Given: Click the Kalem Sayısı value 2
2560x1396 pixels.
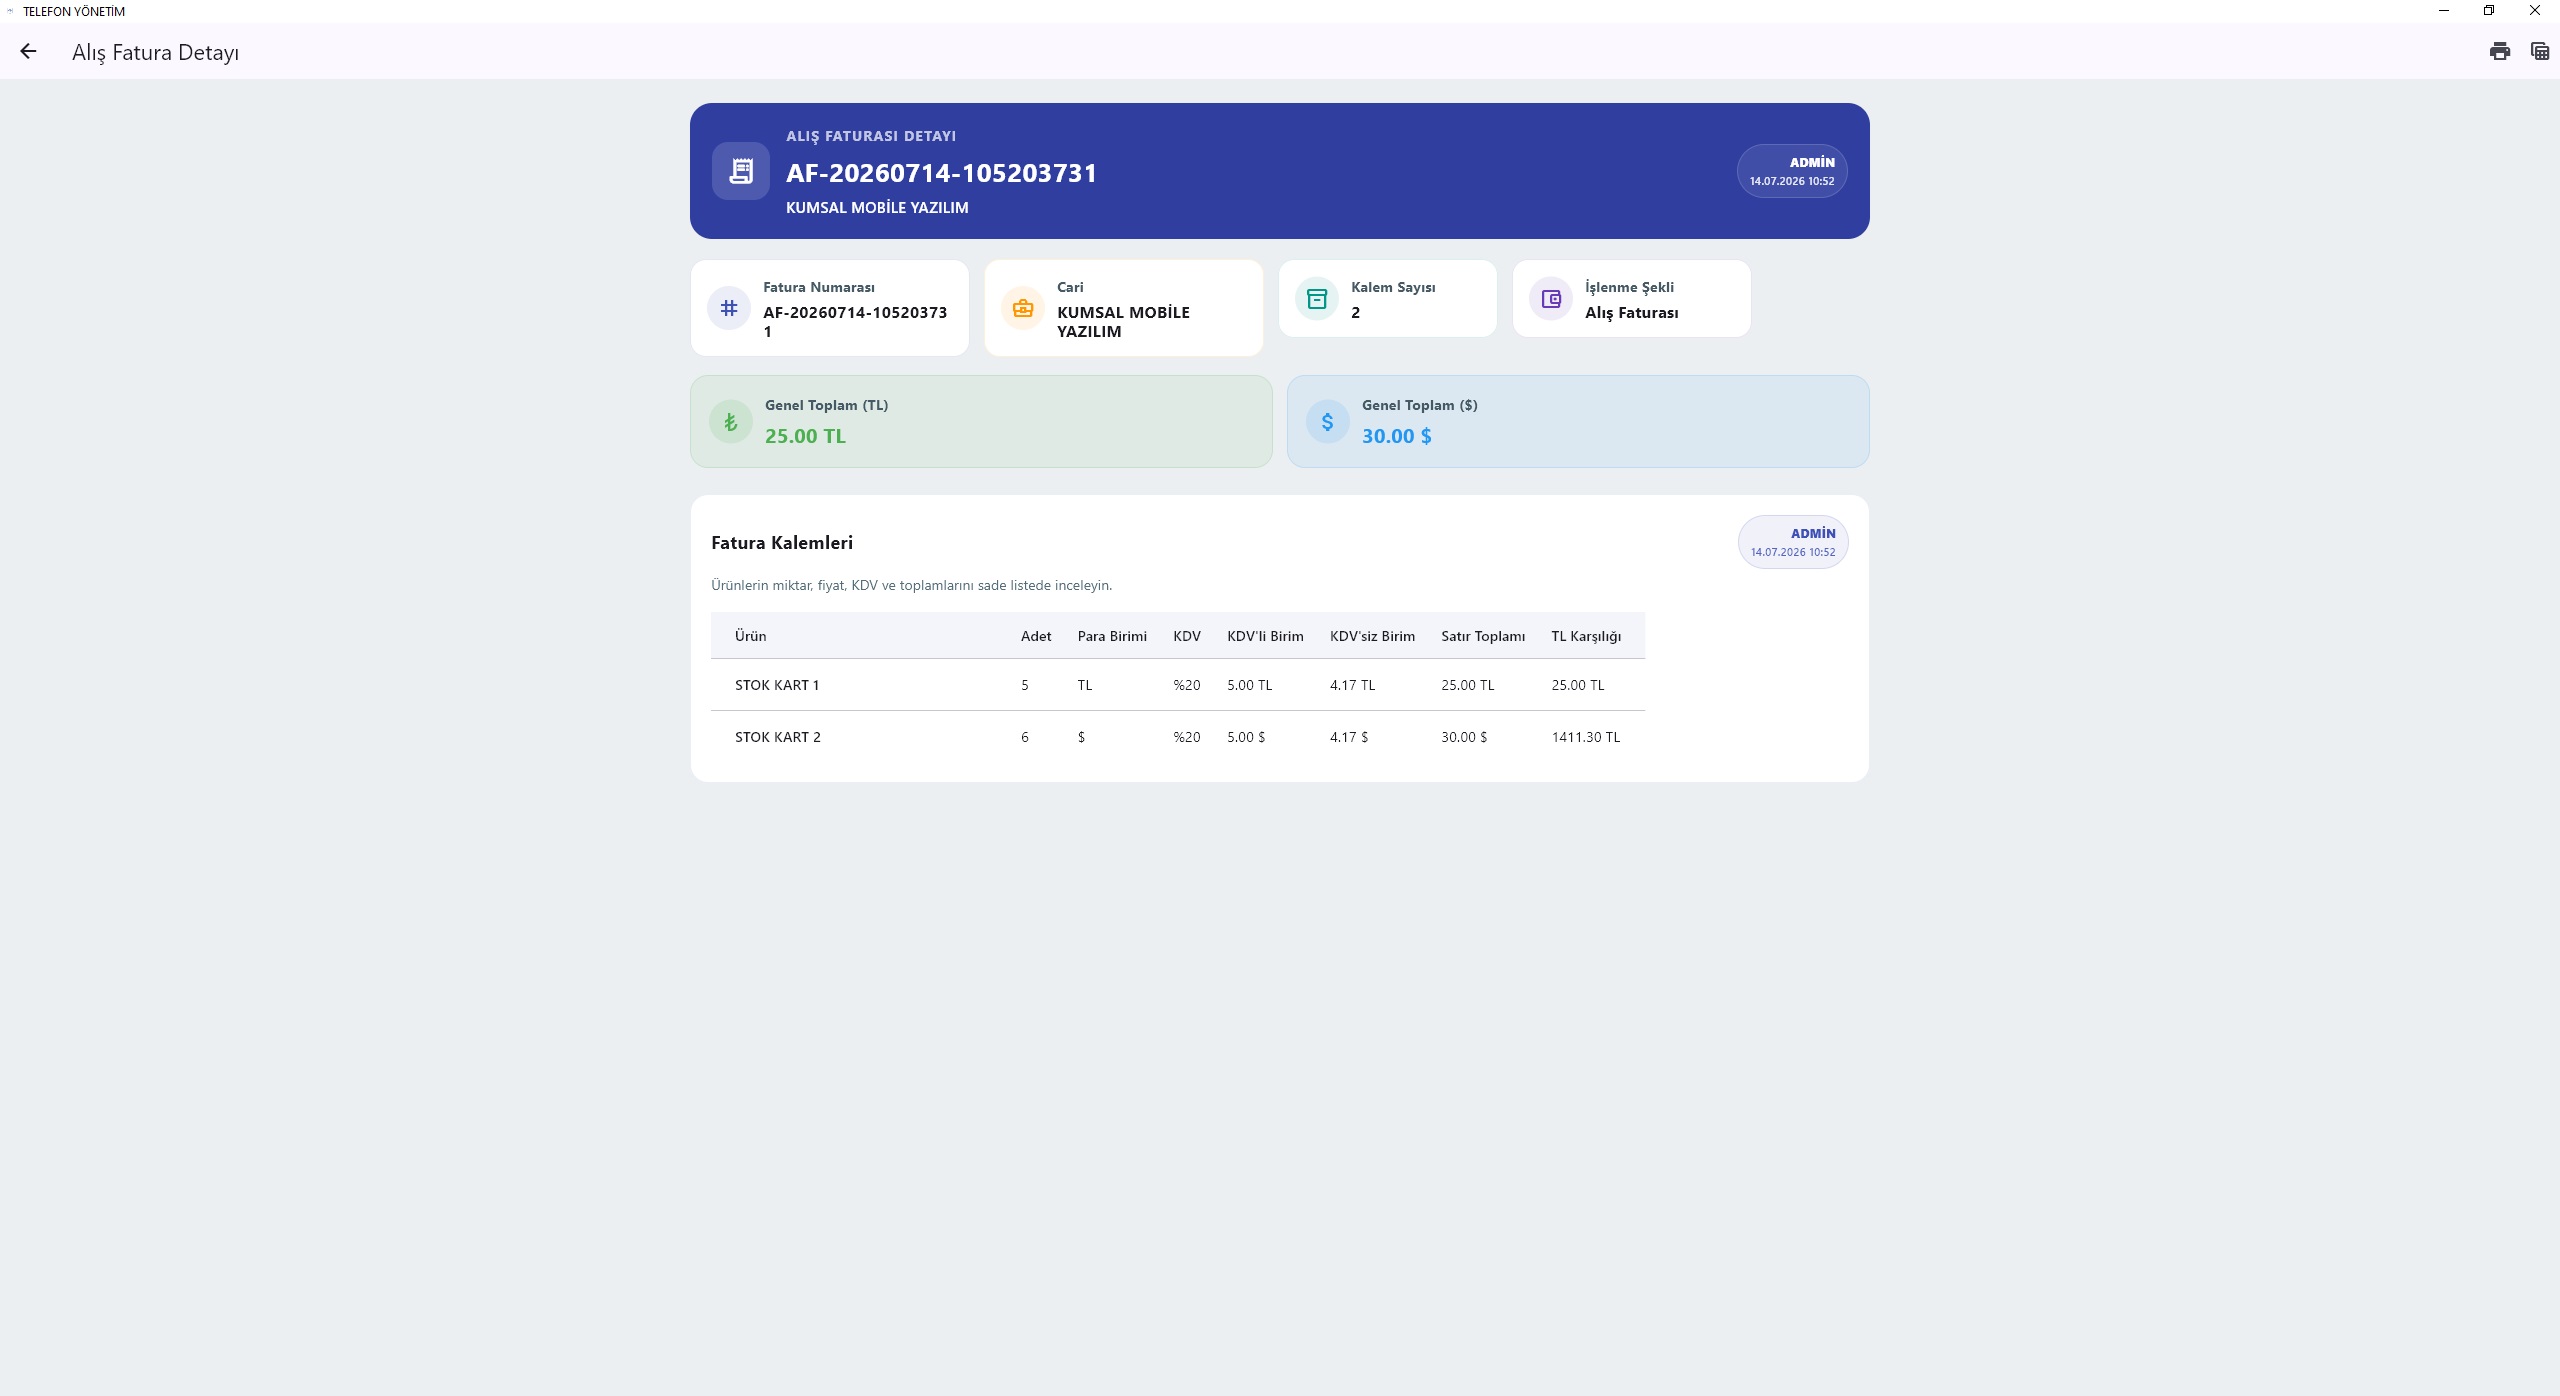Looking at the screenshot, I should click(x=1355, y=313).
